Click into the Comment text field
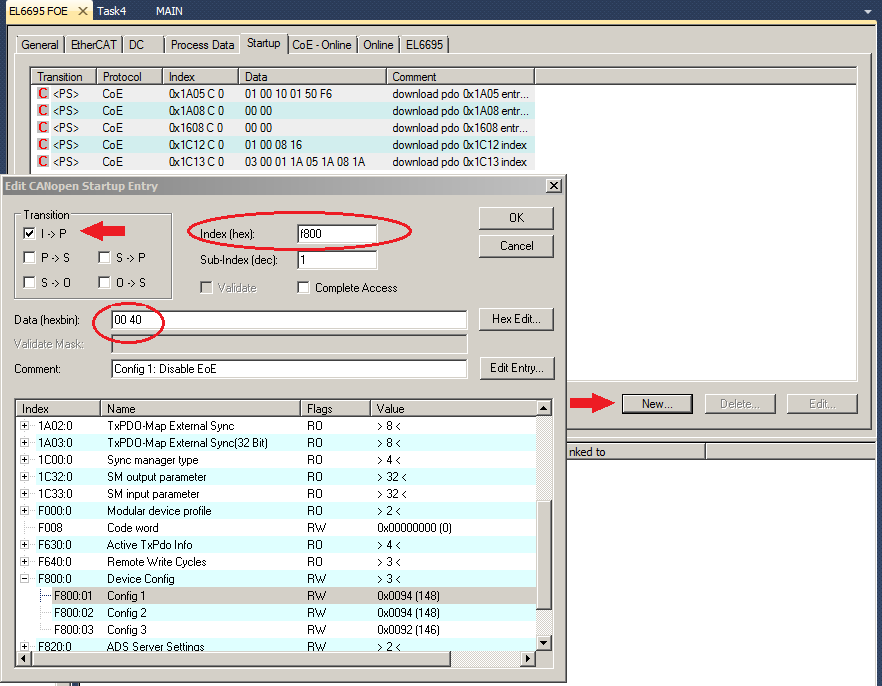This screenshot has height=686, width=882. pos(289,369)
